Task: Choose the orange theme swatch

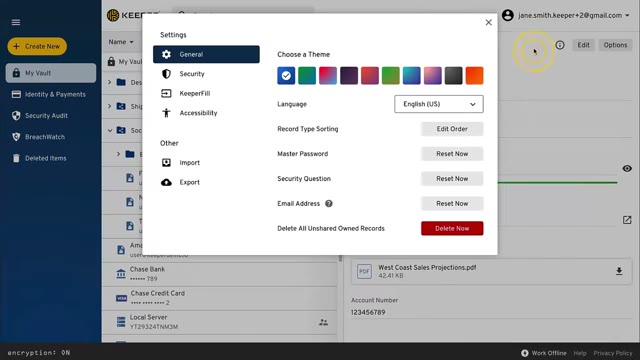Action: [474, 76]
